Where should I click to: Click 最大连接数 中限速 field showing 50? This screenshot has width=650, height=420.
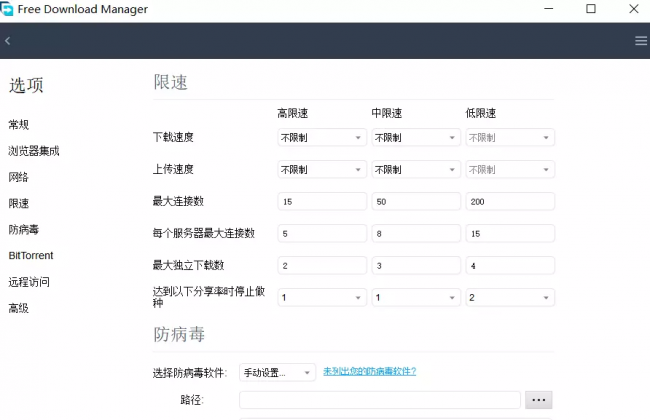pos(416,202)
